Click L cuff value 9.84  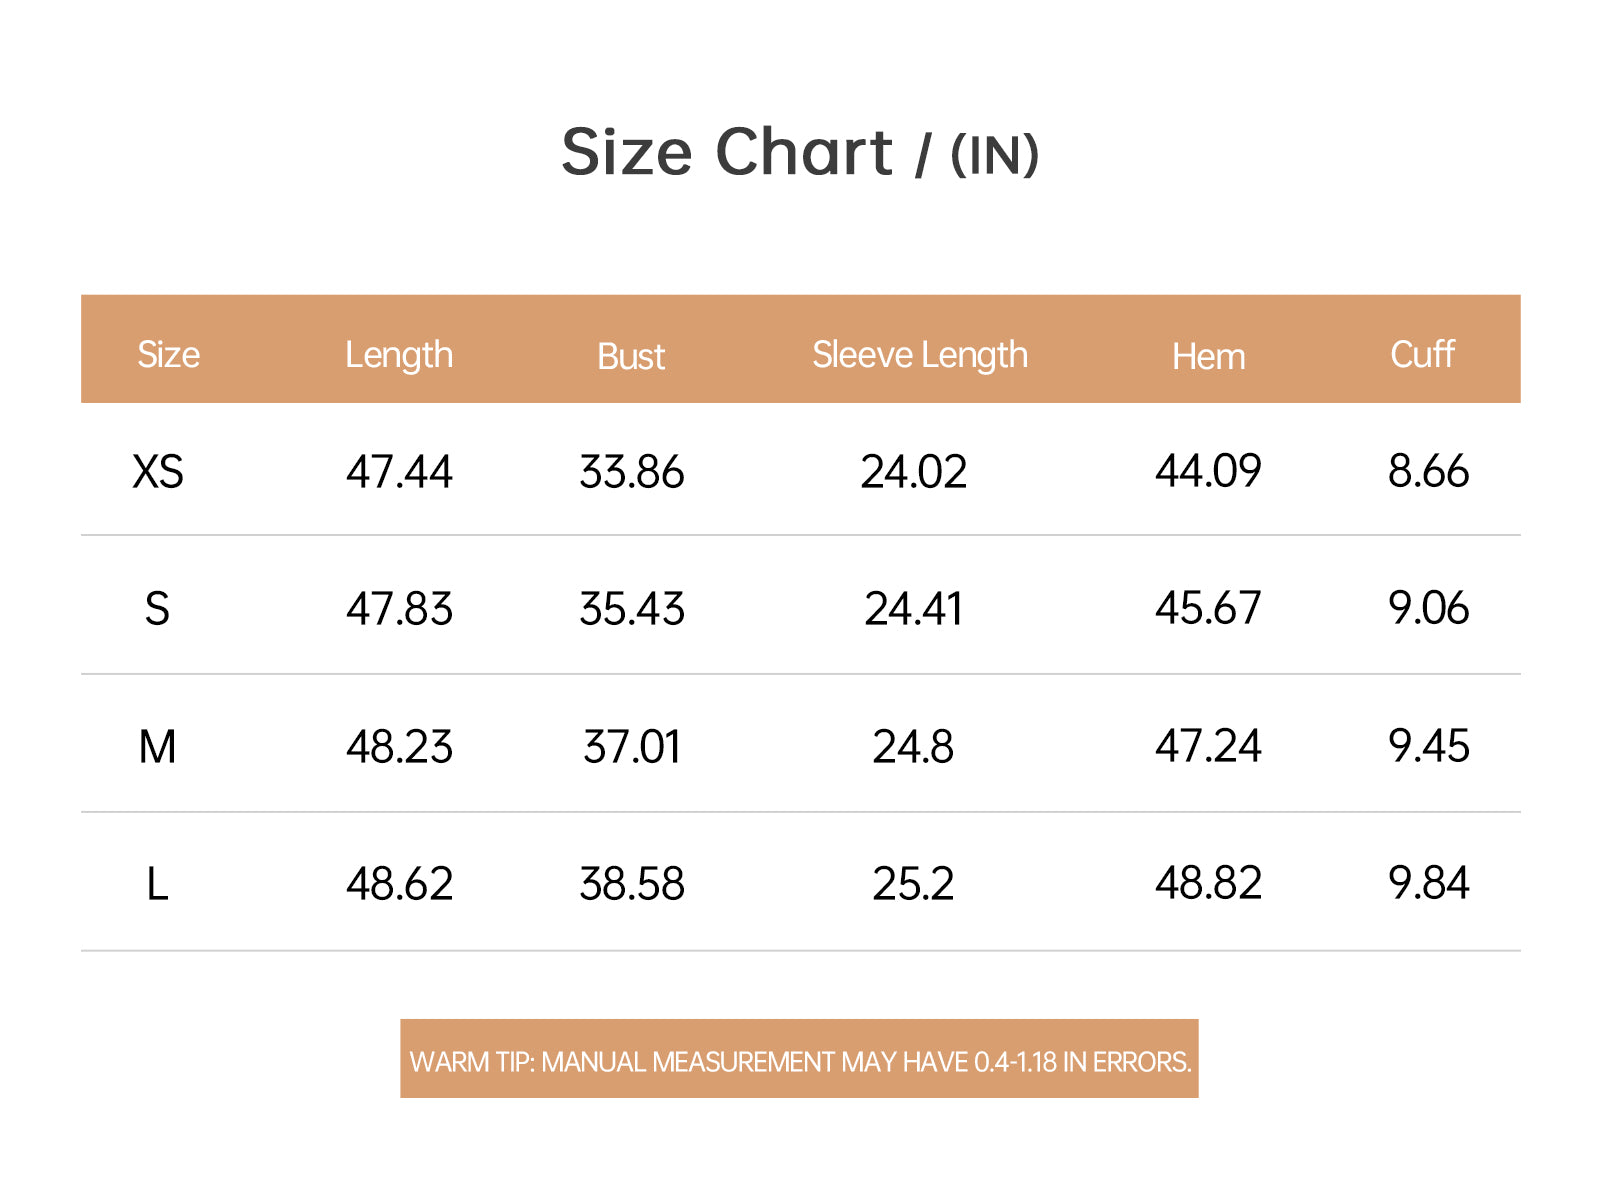pos(1429,883)
